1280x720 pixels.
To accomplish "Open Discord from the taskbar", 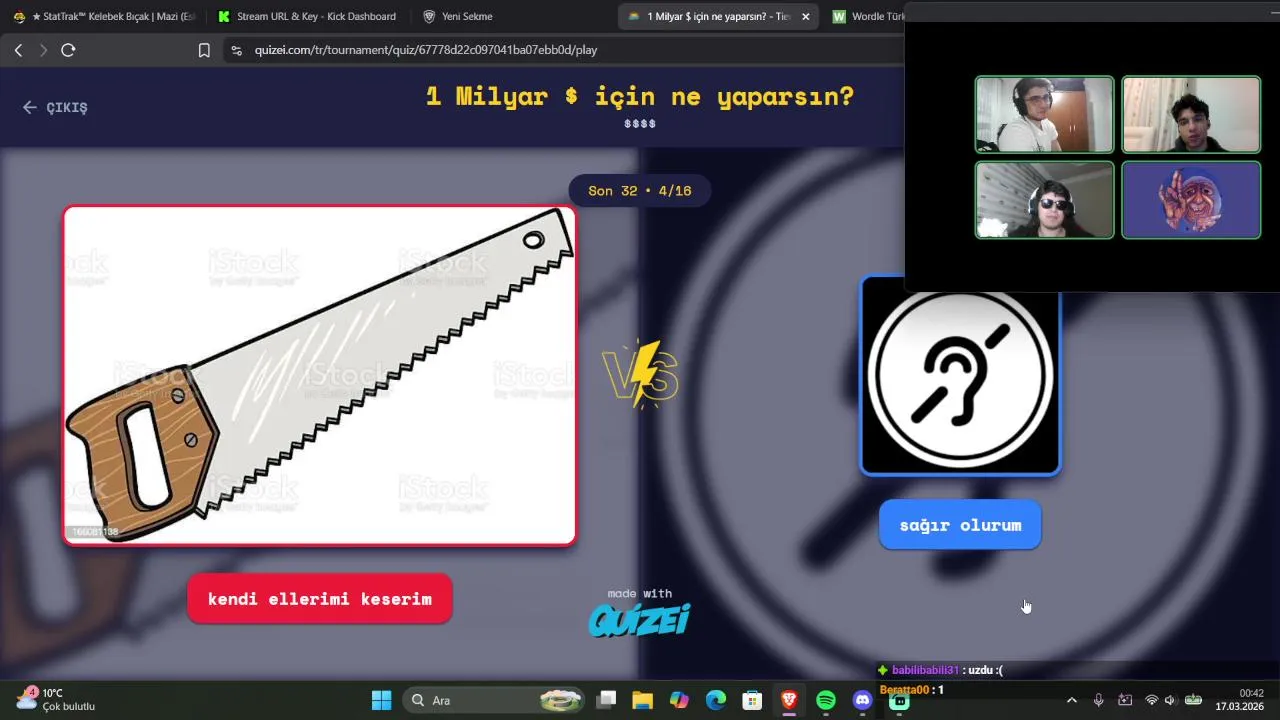I will pyautogui.click(x=863, y=700).
